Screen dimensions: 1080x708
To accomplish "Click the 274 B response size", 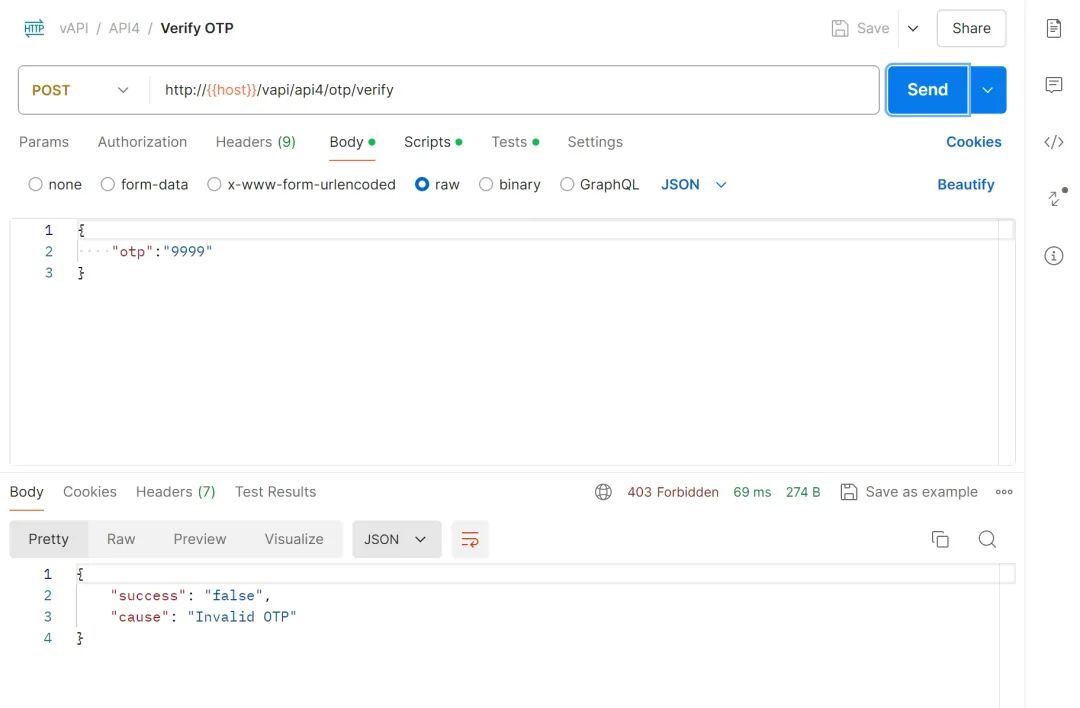I will pos(803,492).
